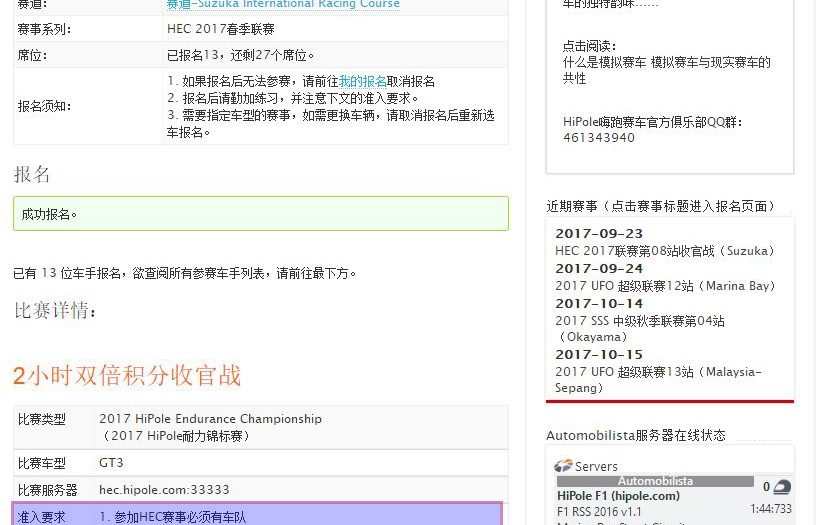This screenshot has width=819, height=525.
Task: Click Automobilista服务器在线状态 sidebar heading
Action: click(636, 435)
